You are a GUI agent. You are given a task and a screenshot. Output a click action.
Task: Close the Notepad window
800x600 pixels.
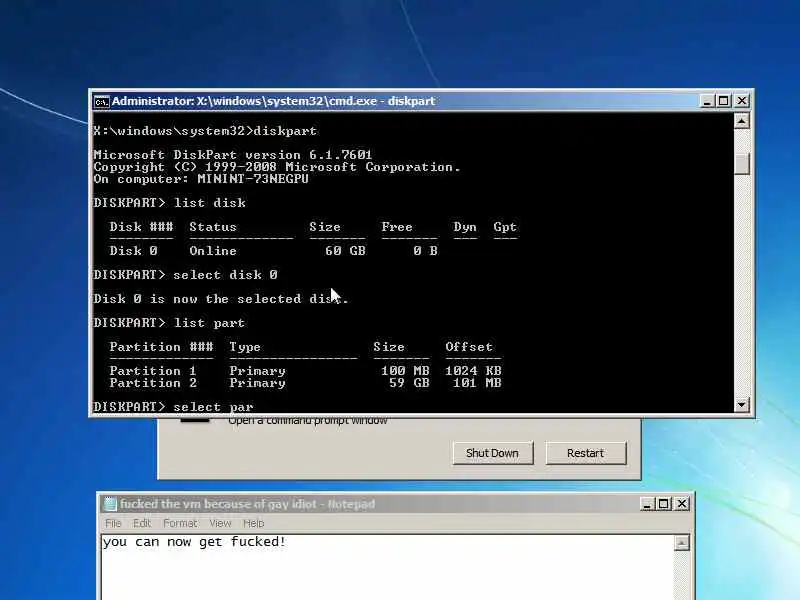pos(681,504)
